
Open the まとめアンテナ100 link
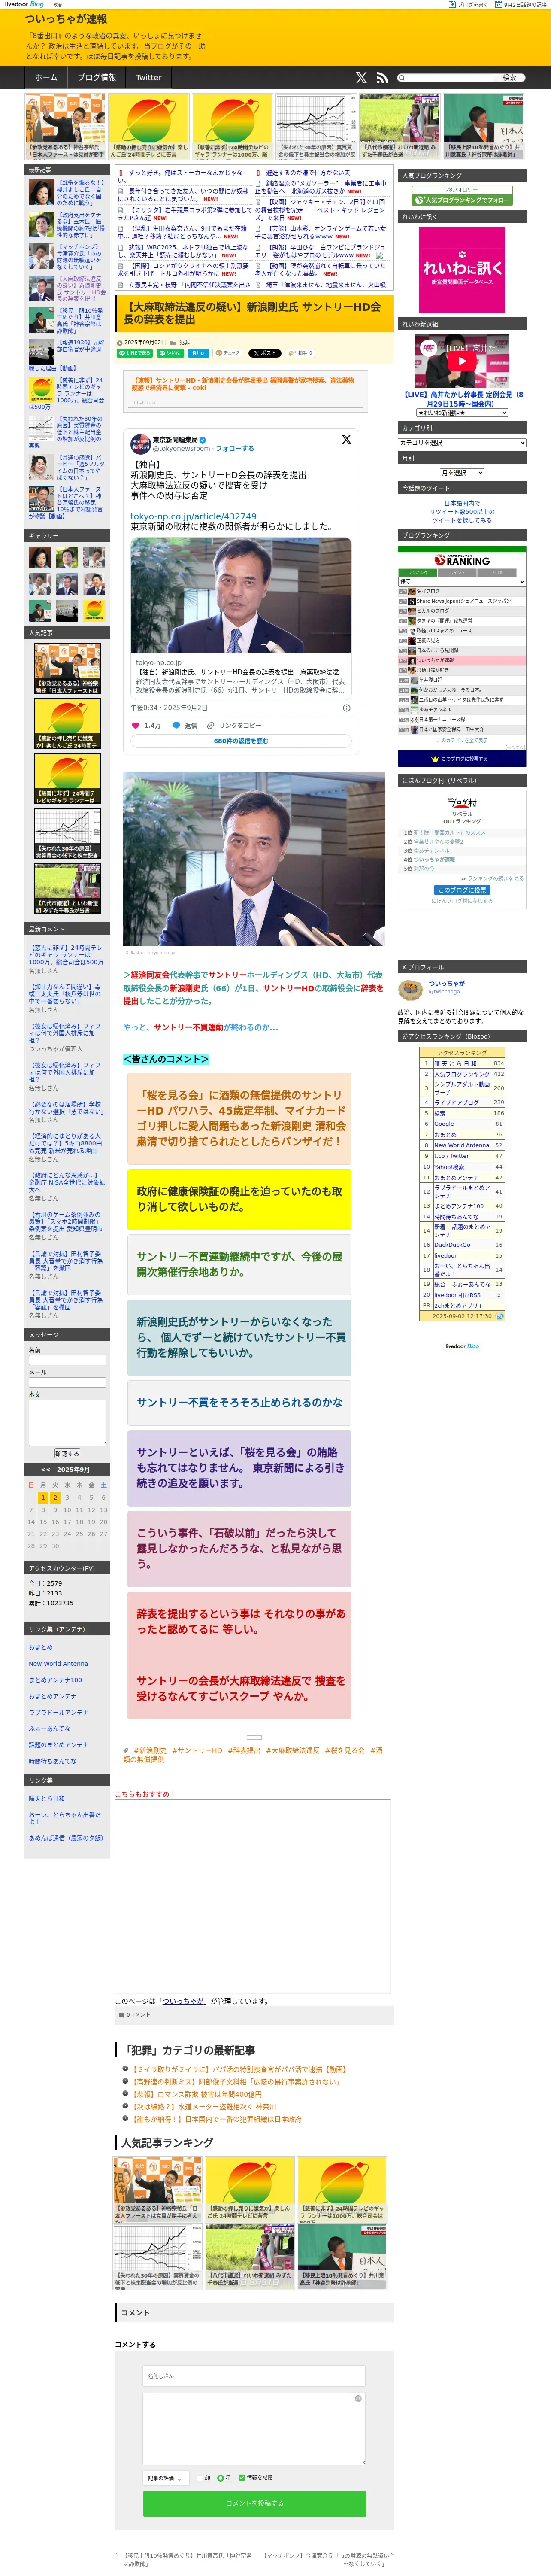[x=55, y=1679]
